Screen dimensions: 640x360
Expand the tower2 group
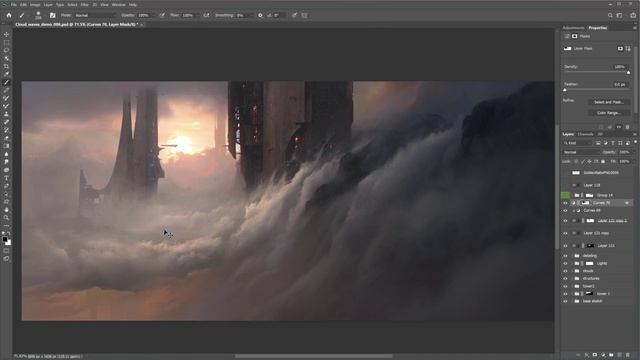point(572,286)
